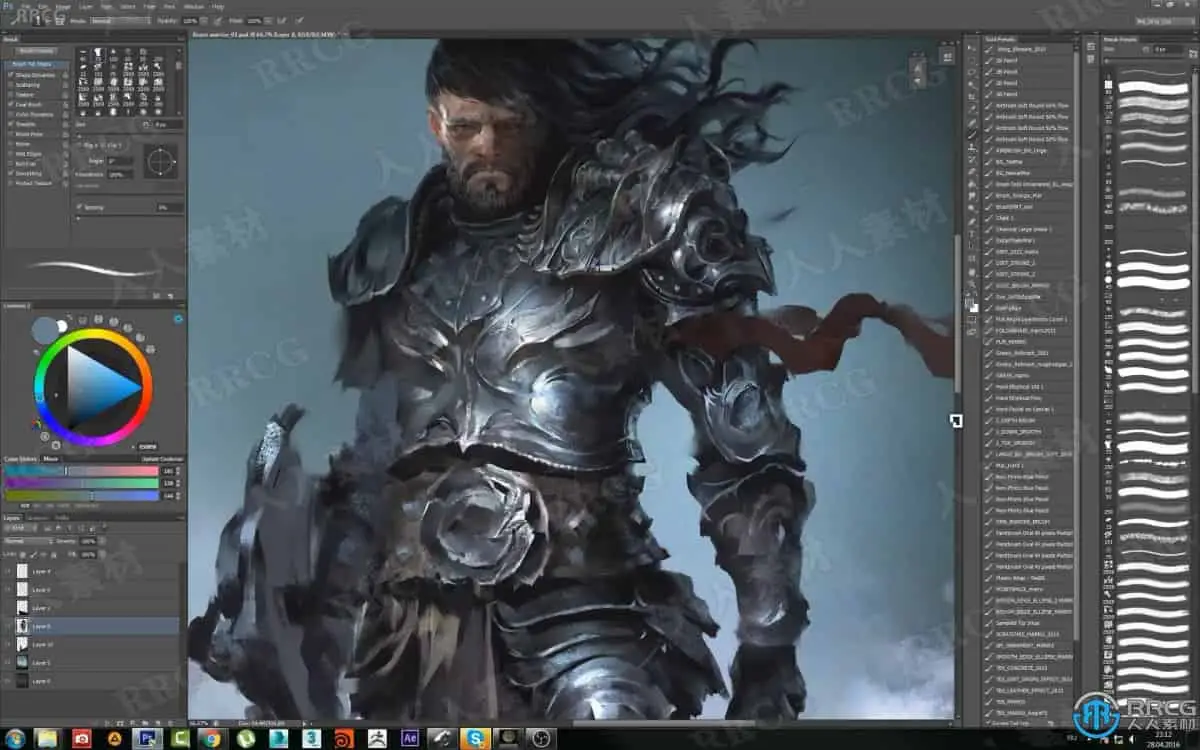Select the highlighted layer thumbnail
Viewport: 1200px width, 750px height.
22,625
